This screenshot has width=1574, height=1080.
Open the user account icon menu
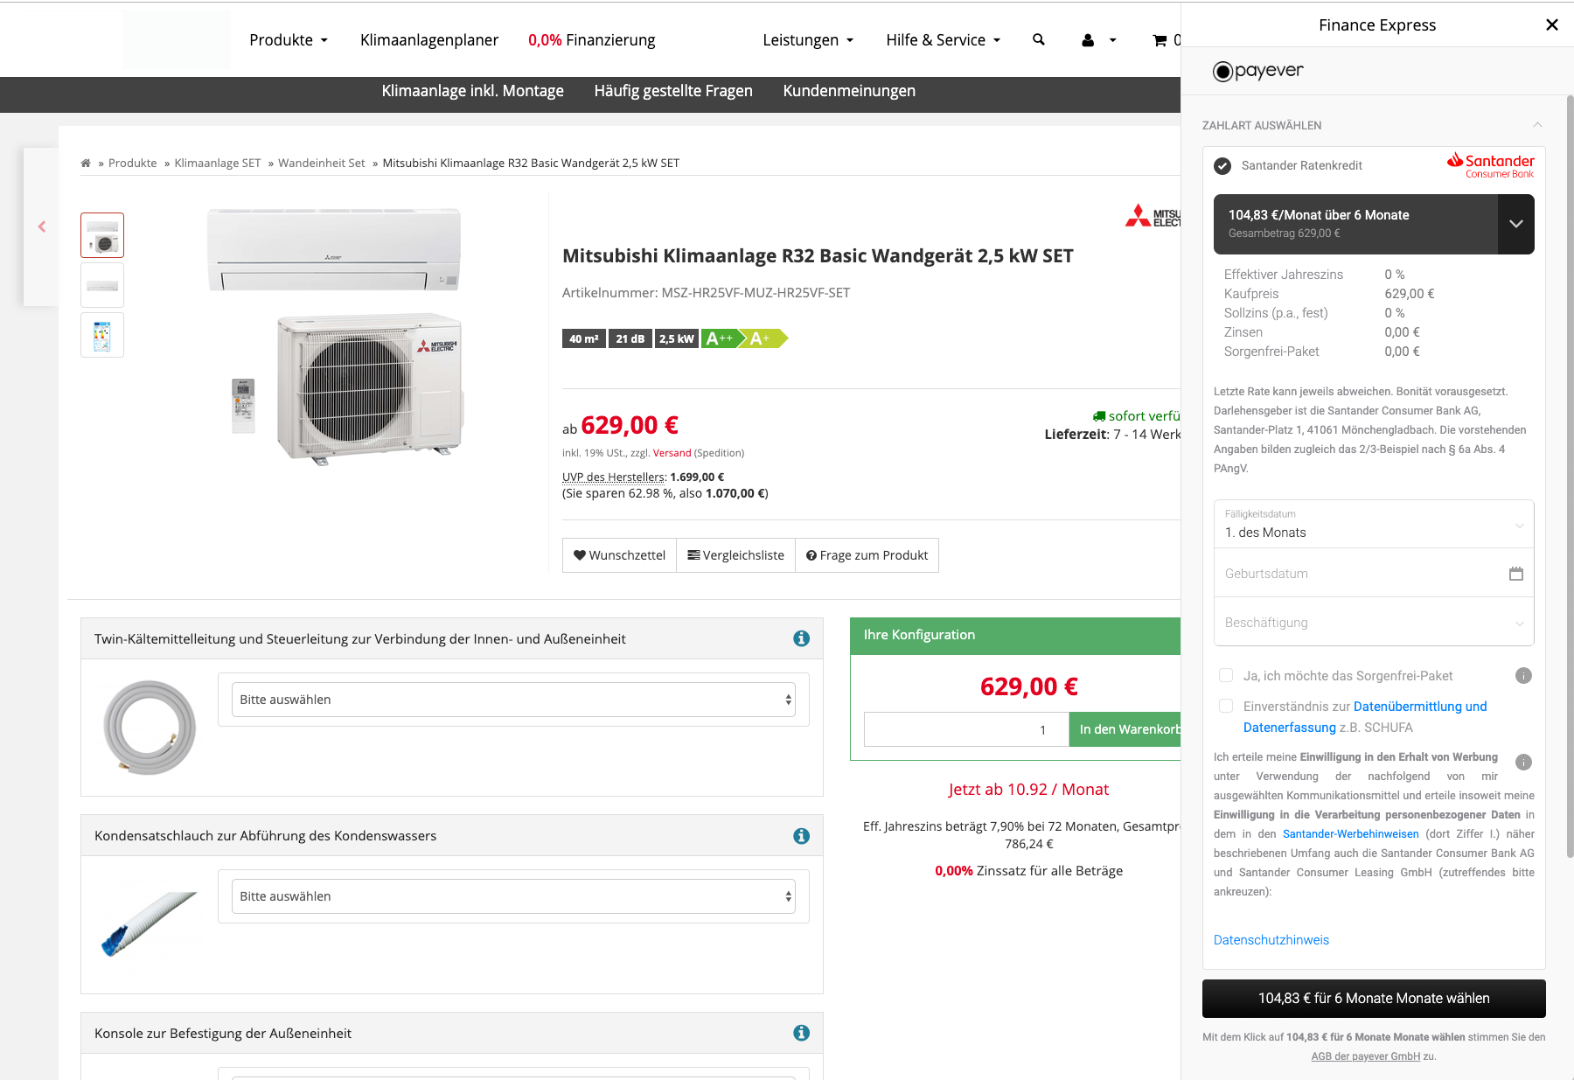(x=1098, y=41)
